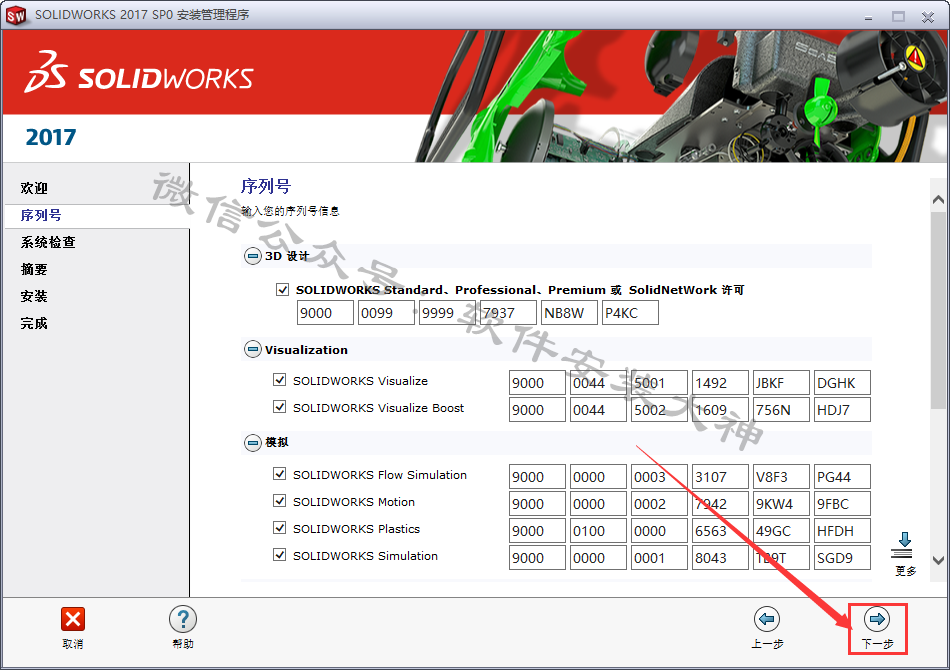This screenshot has height=670, width=950.
Task: Click 3D design serial field containing P4KC
Action: tap(631, 313)
